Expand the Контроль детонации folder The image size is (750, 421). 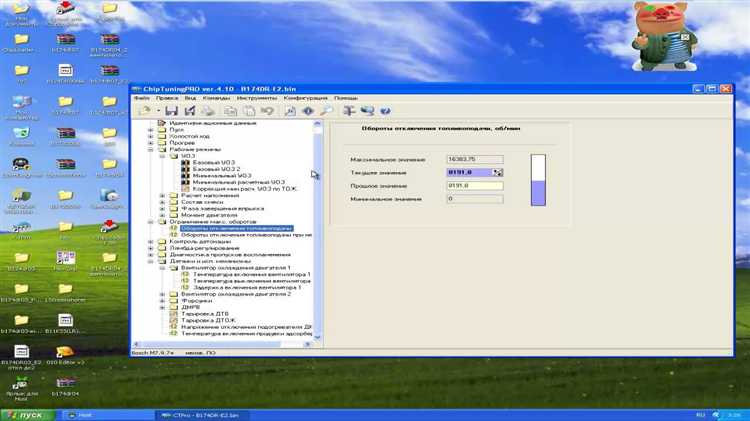[x=151, y=242]
